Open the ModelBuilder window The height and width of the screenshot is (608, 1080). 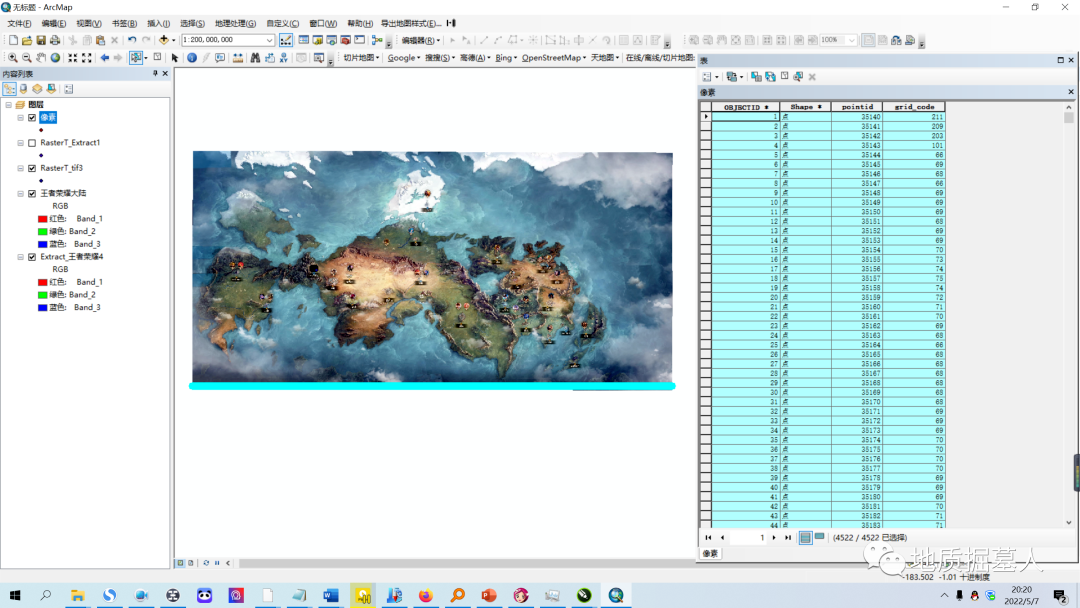377,40
